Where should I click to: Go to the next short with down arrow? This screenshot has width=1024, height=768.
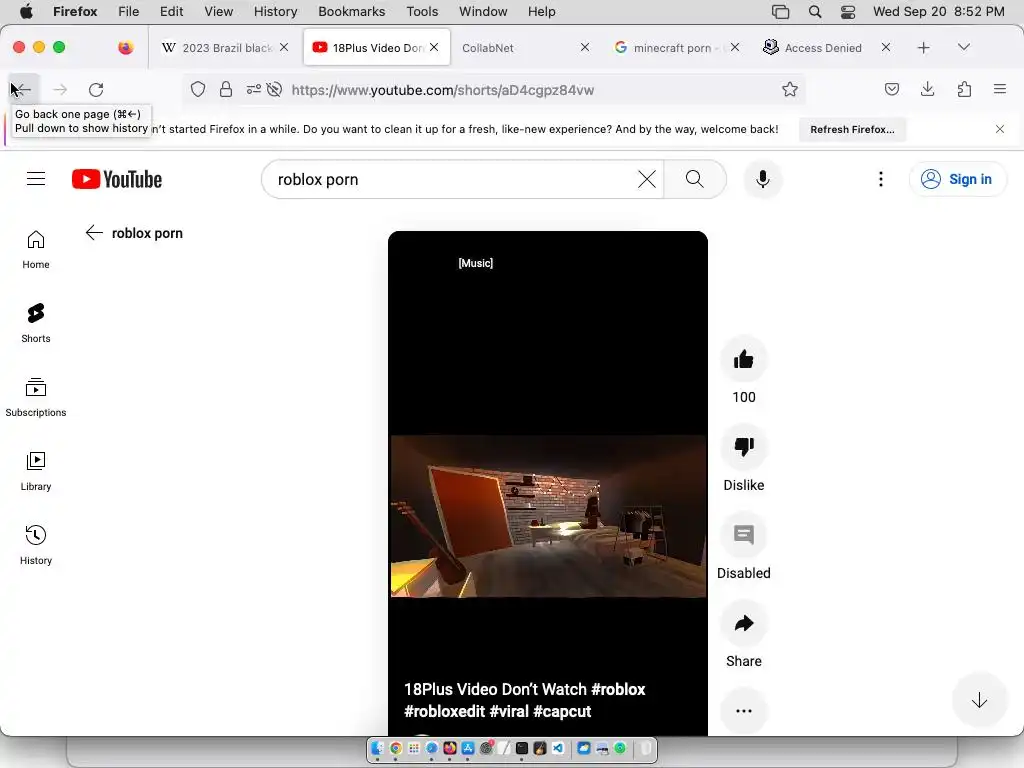(x=979, y=701)
